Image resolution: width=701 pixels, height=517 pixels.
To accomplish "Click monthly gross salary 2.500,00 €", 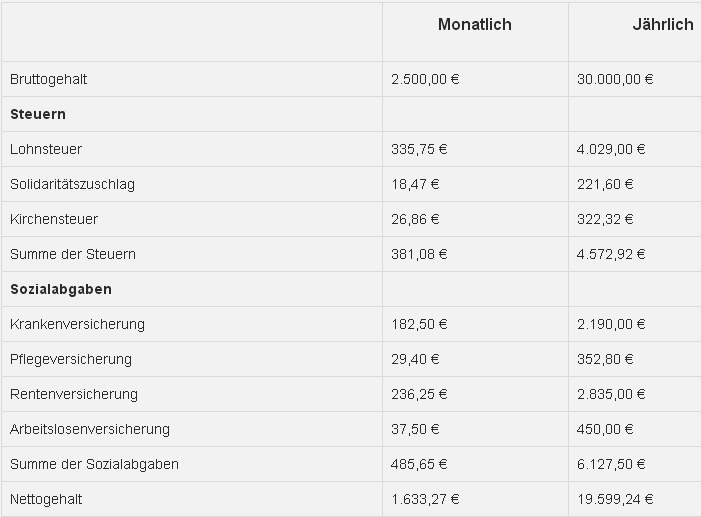I will 425,79.
